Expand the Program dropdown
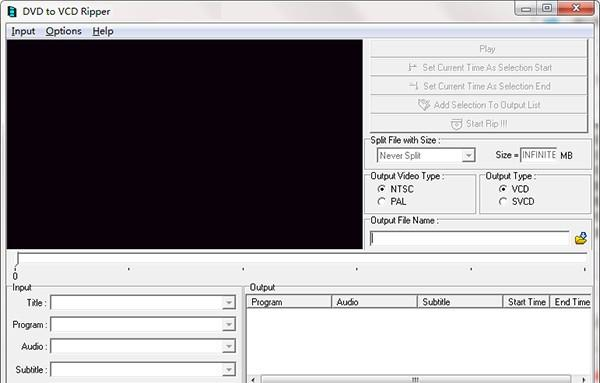 [x=228, y=324]
